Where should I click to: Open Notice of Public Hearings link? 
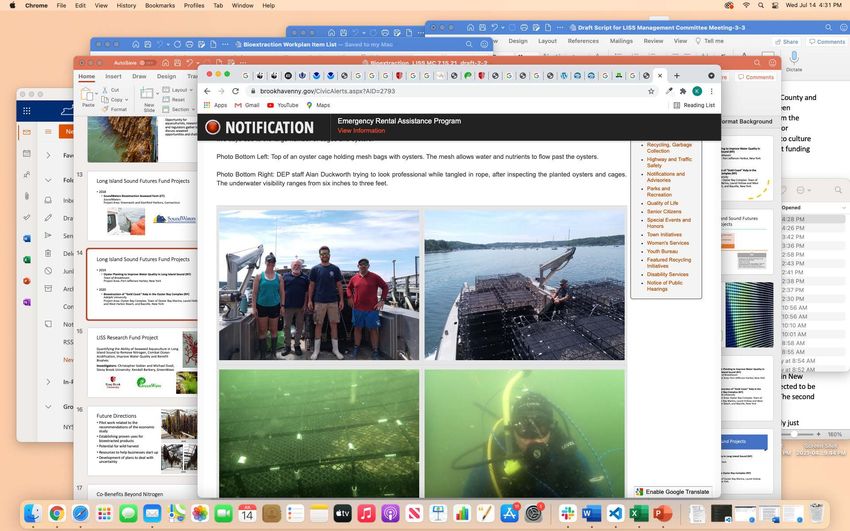tap(665, 286)
